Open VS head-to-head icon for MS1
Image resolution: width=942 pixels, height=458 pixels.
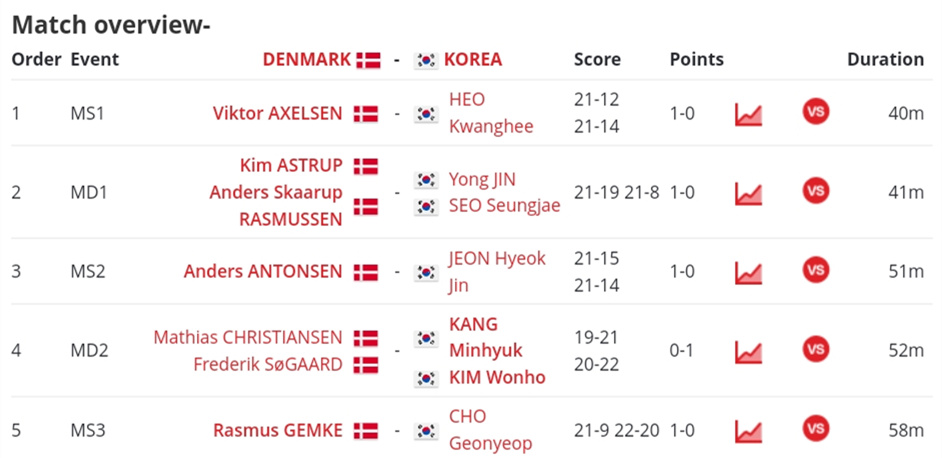point(815,112)
